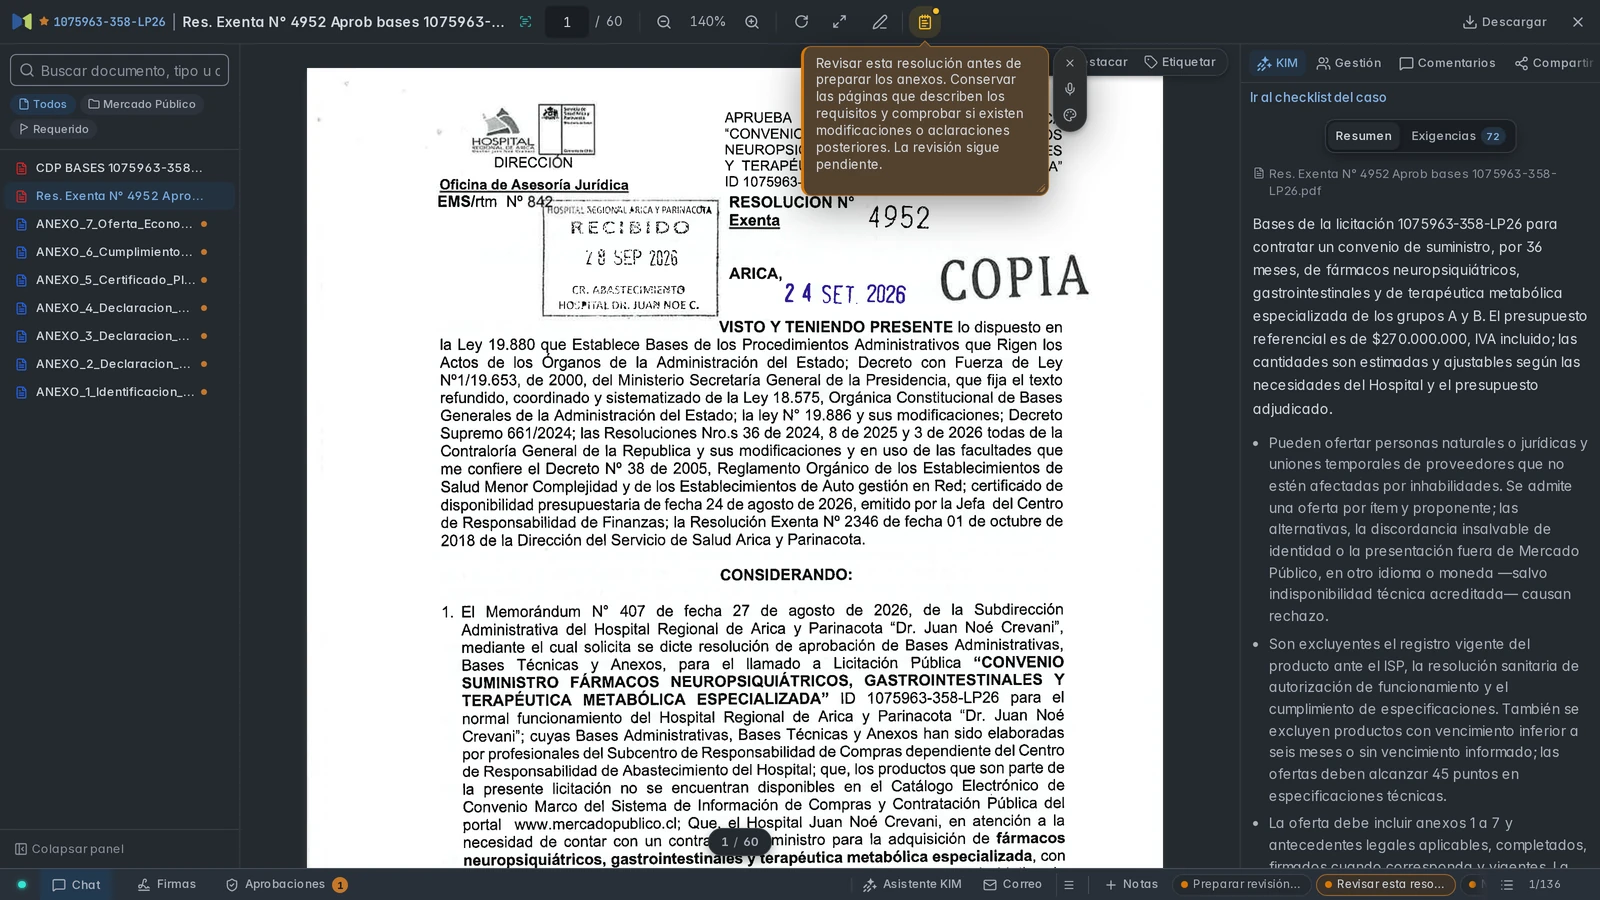Click the list icon next to 1/136
Screen dimensions: 1600x900
1507,884
